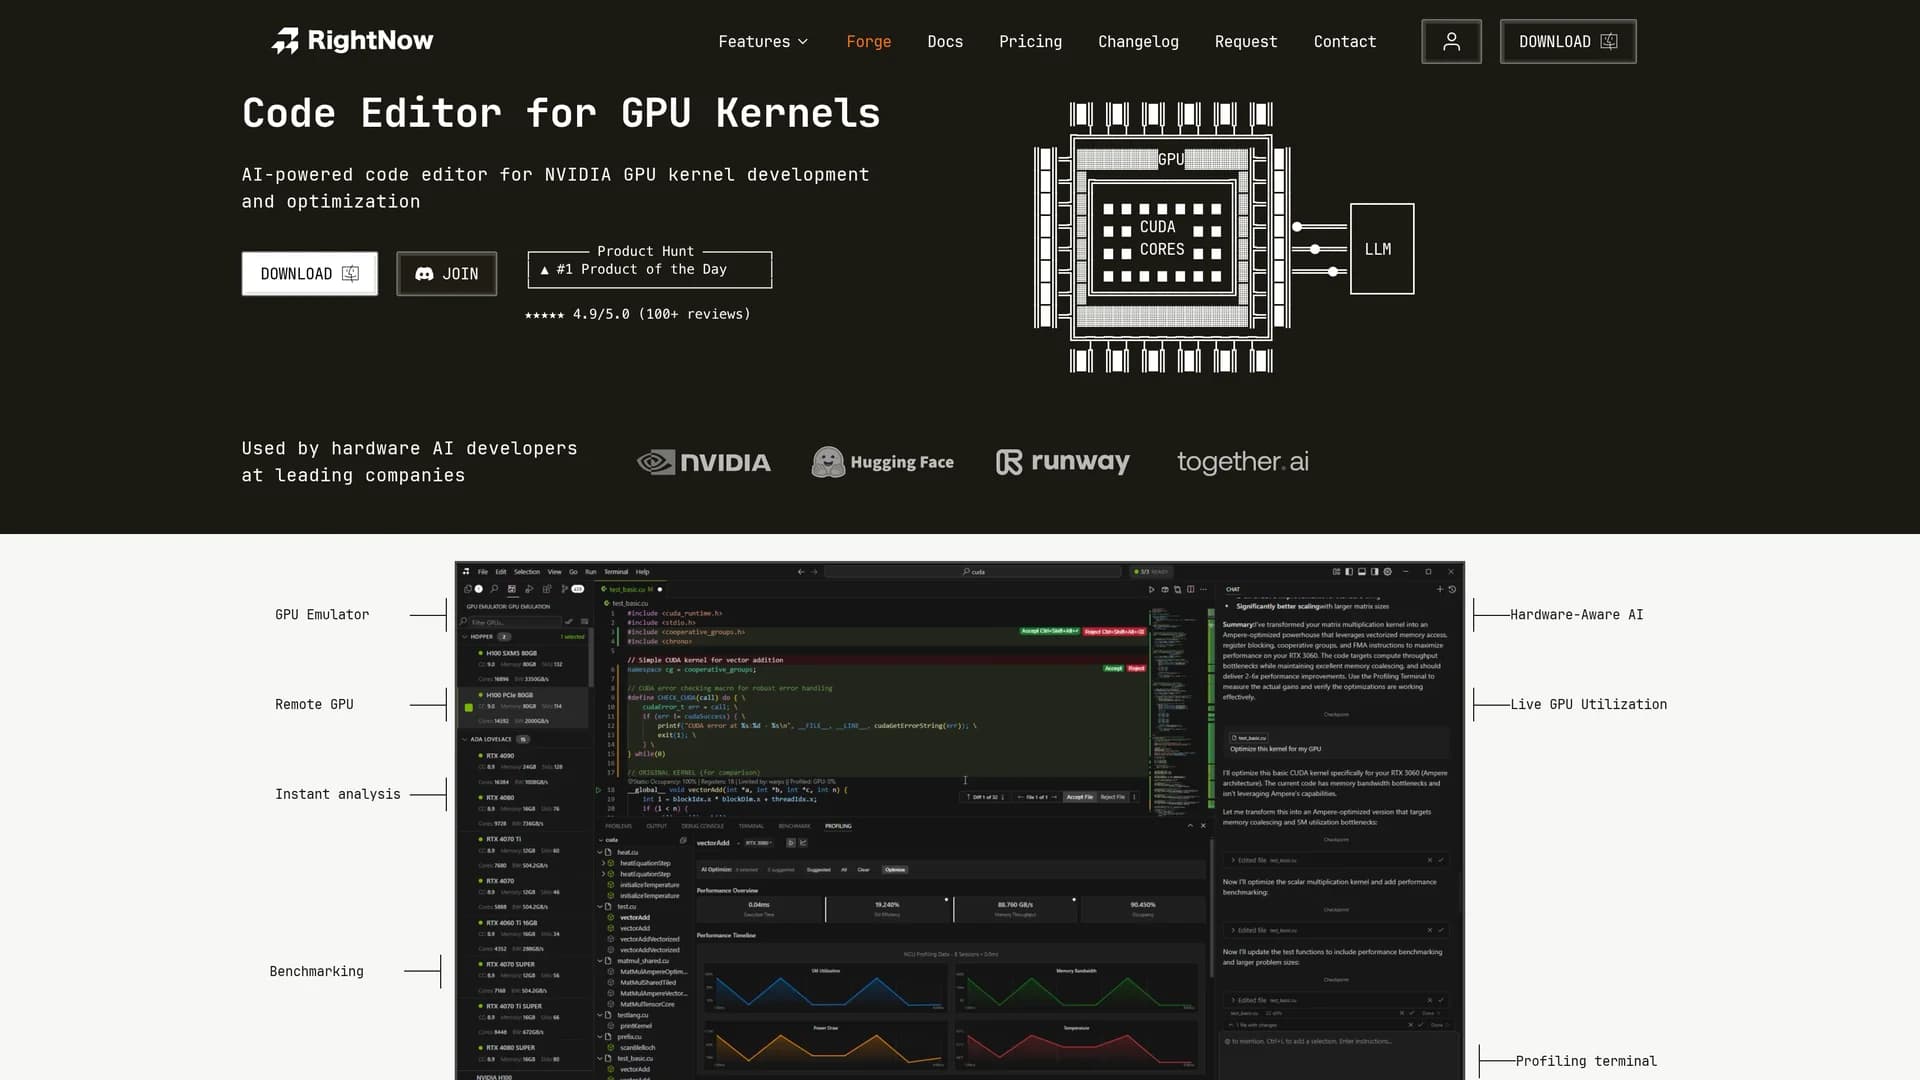Open Product Hunt #1 Product badge

point(650,268)
